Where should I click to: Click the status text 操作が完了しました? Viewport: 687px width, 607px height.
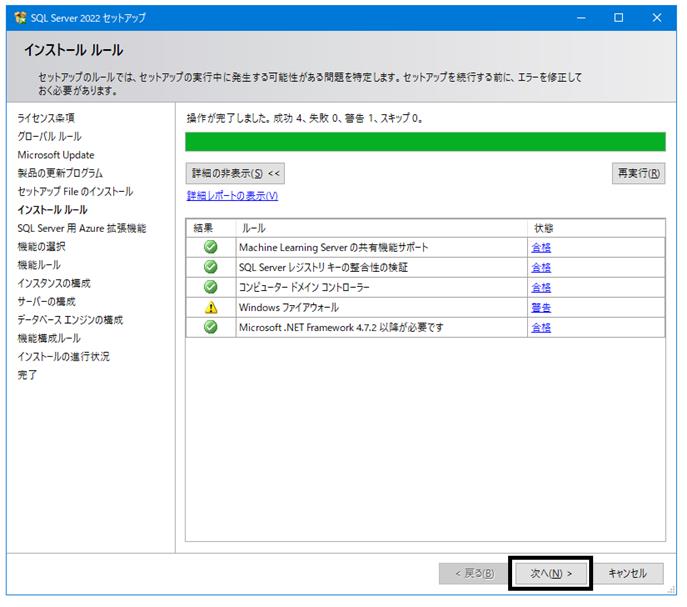228,118
